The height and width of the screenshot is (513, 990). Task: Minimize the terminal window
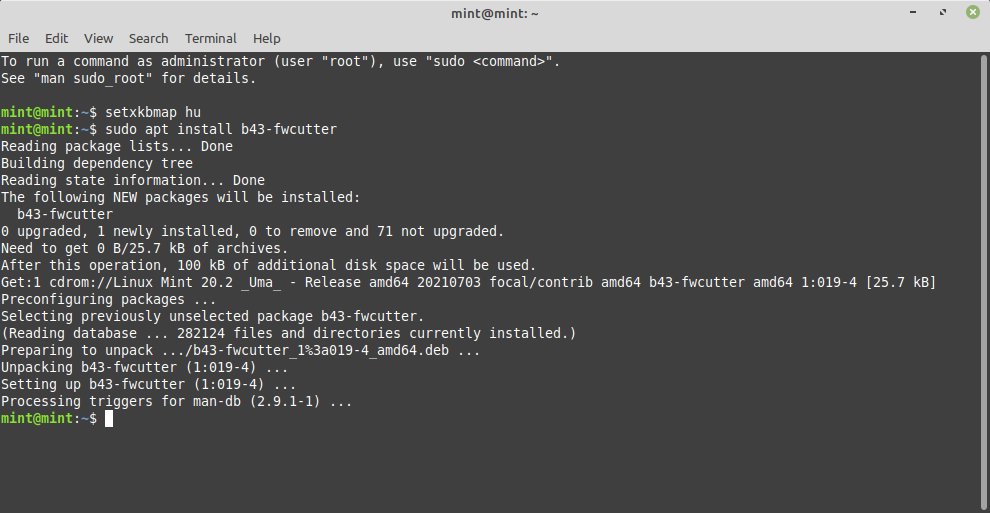click(x=913, y=12)
